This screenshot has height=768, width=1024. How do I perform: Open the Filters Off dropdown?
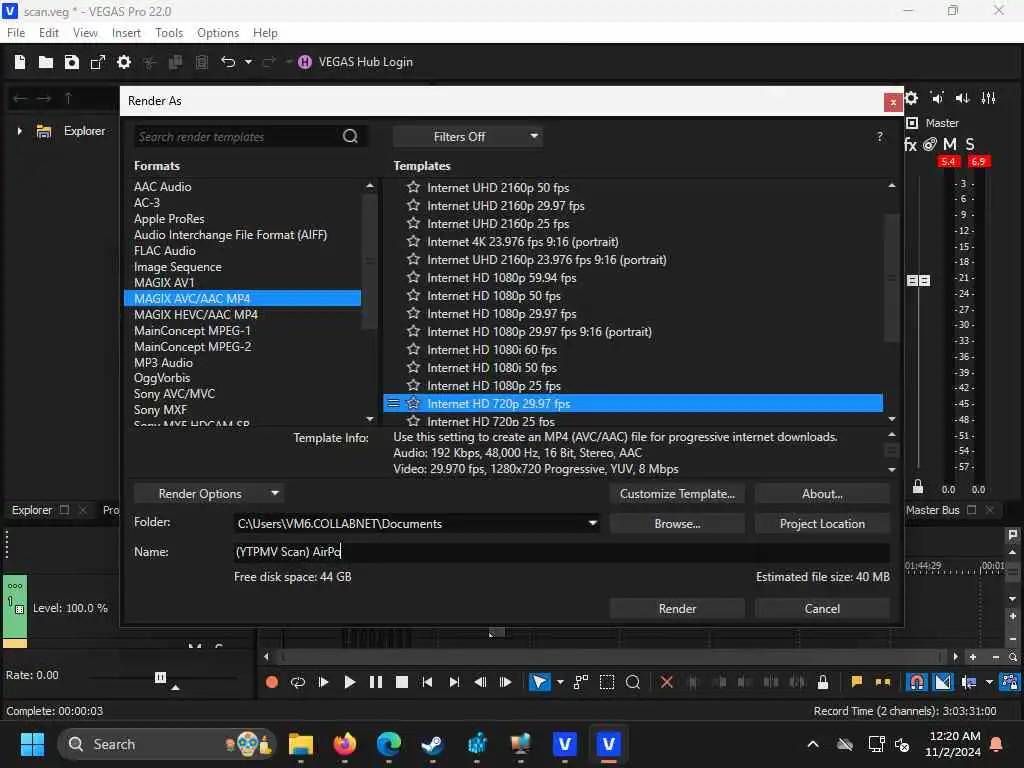pyautogui.click(x=468, y=136)
